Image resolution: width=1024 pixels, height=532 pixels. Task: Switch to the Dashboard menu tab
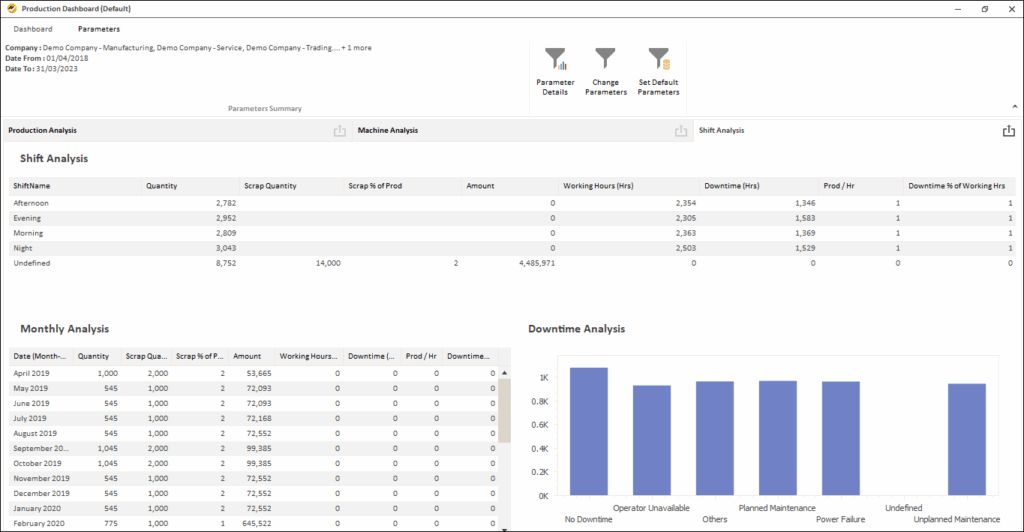33,29
